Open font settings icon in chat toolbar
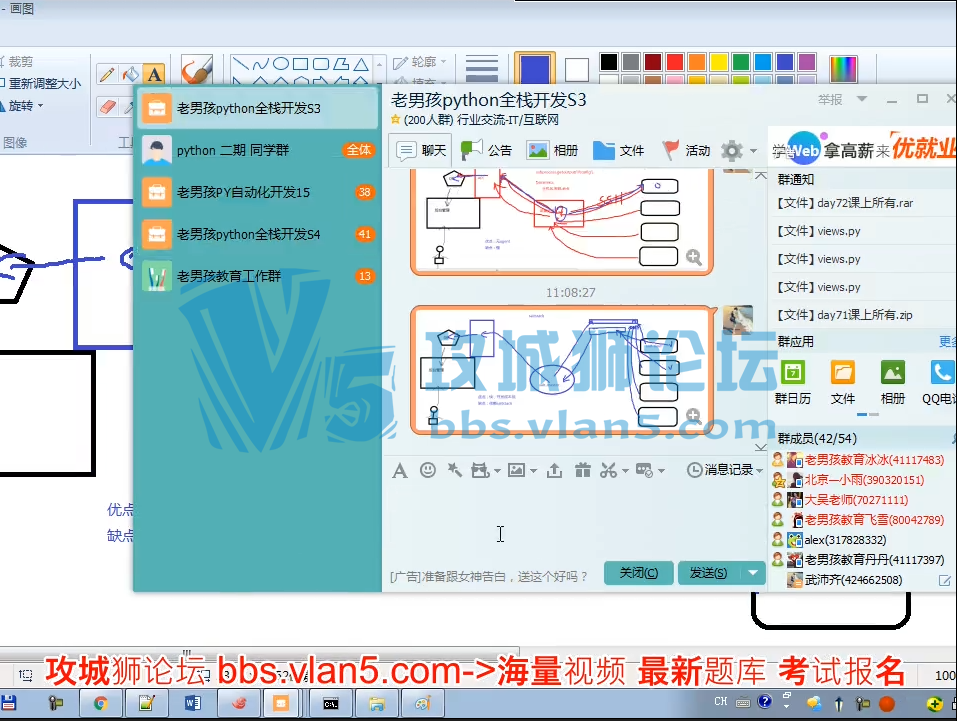The image size is (957, 721). tap(400, 470)
